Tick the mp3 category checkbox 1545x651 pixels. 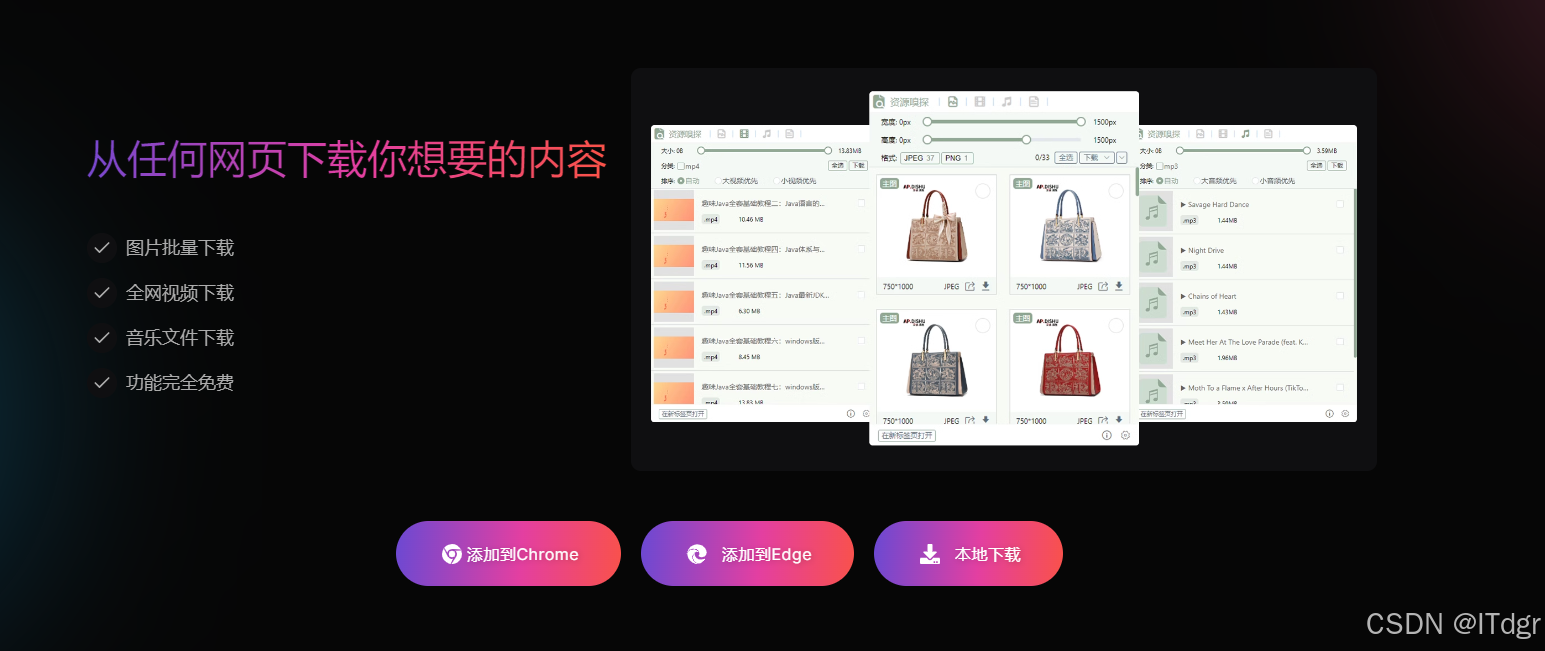1160,166
